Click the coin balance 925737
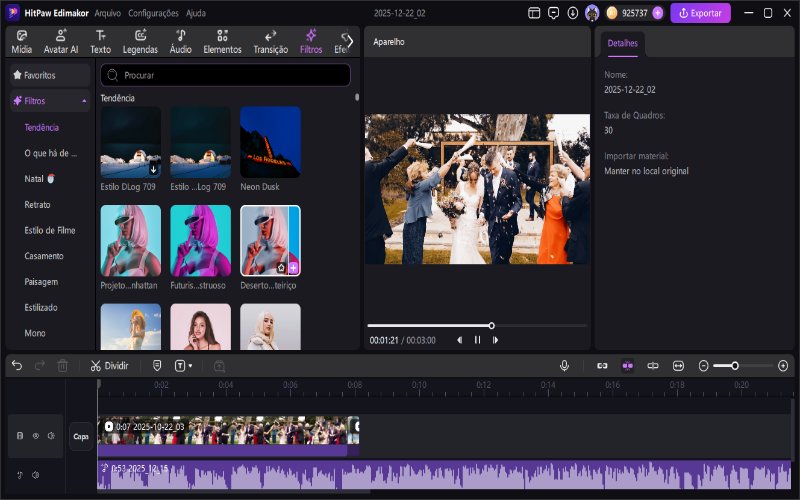This screenshot has width=800, height=500. (x=635, y=13)
